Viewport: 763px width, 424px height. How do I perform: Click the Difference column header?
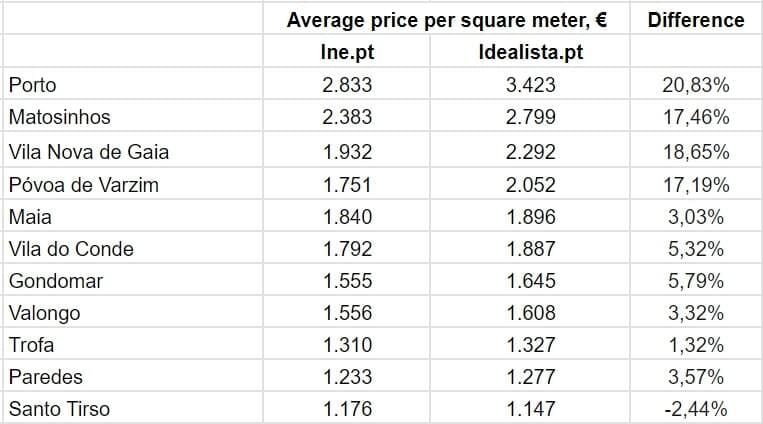tap(696, 20)
